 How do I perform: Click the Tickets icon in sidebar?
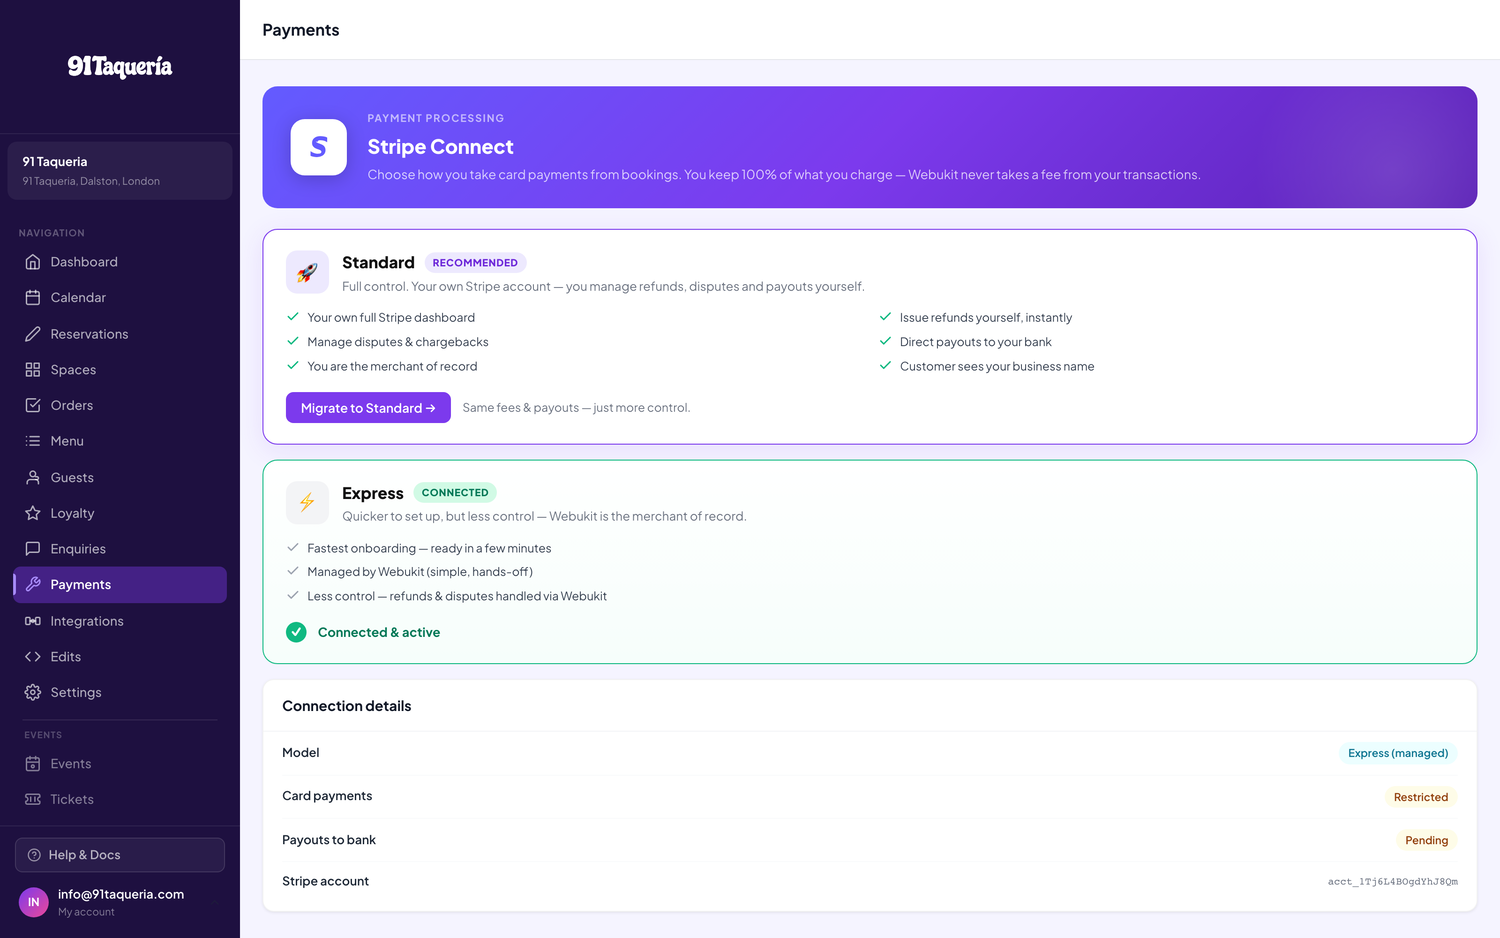33,800
